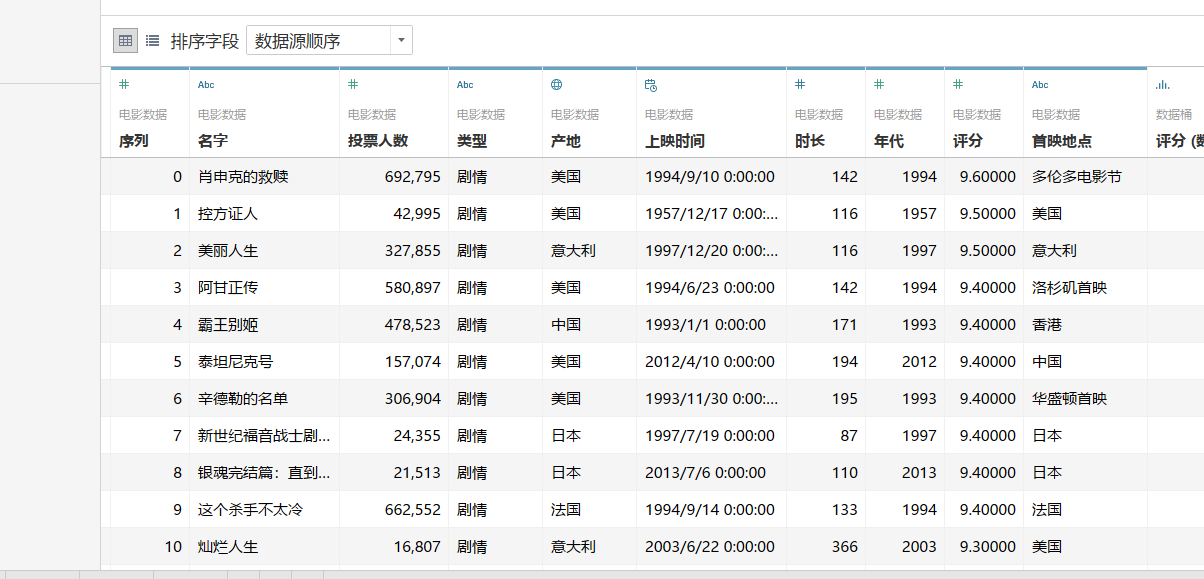This screenshot has height=579, width=1204.
Task: Select the 年代 column header
Action: [x=888, y=141]
